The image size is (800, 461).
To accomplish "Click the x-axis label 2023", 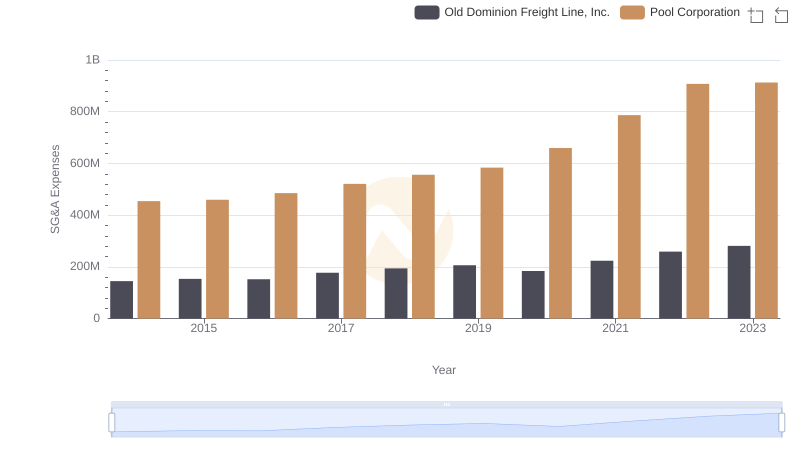I will 753,328.
